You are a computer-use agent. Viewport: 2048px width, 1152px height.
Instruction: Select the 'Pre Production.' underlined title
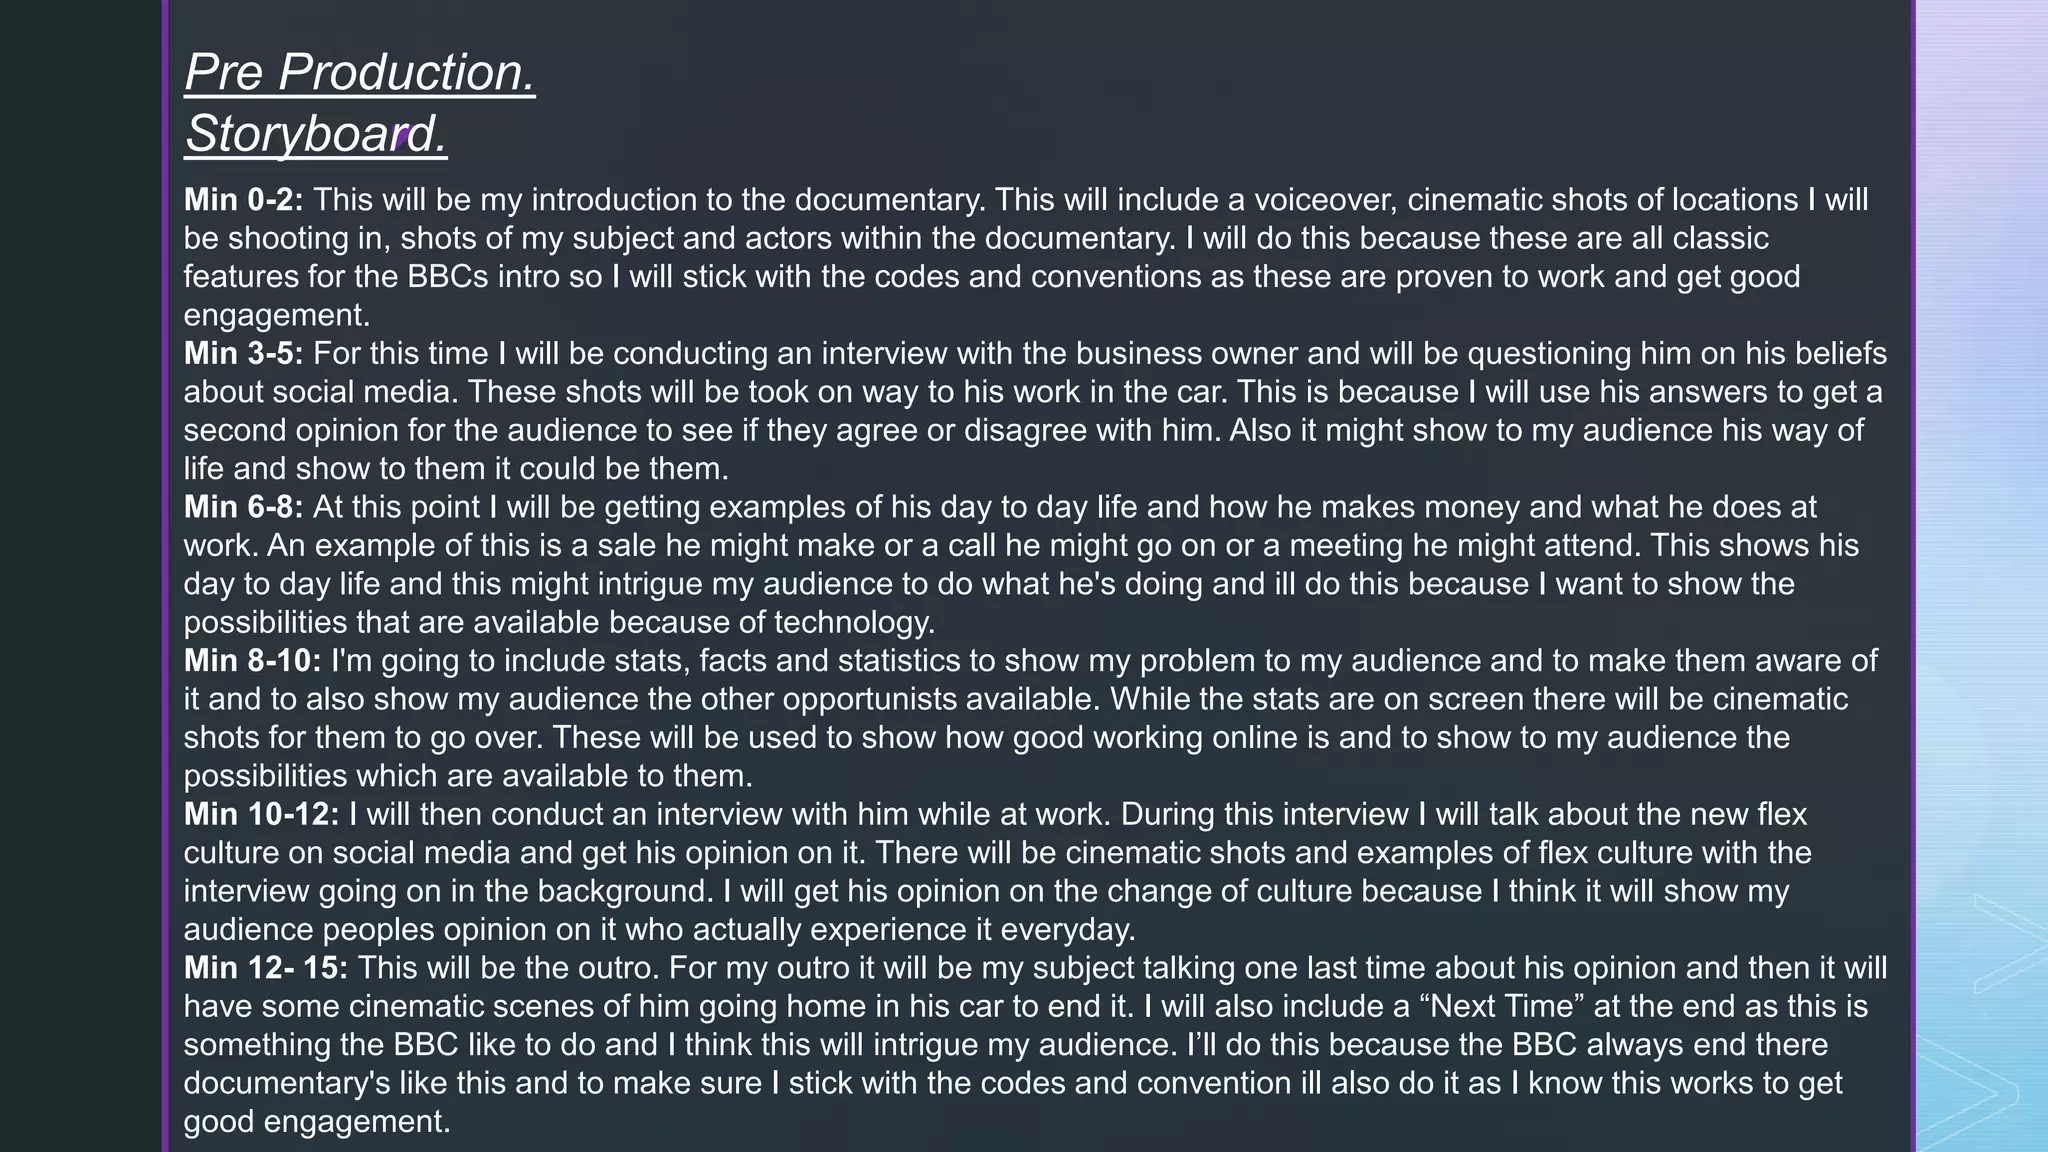point(360,73)
